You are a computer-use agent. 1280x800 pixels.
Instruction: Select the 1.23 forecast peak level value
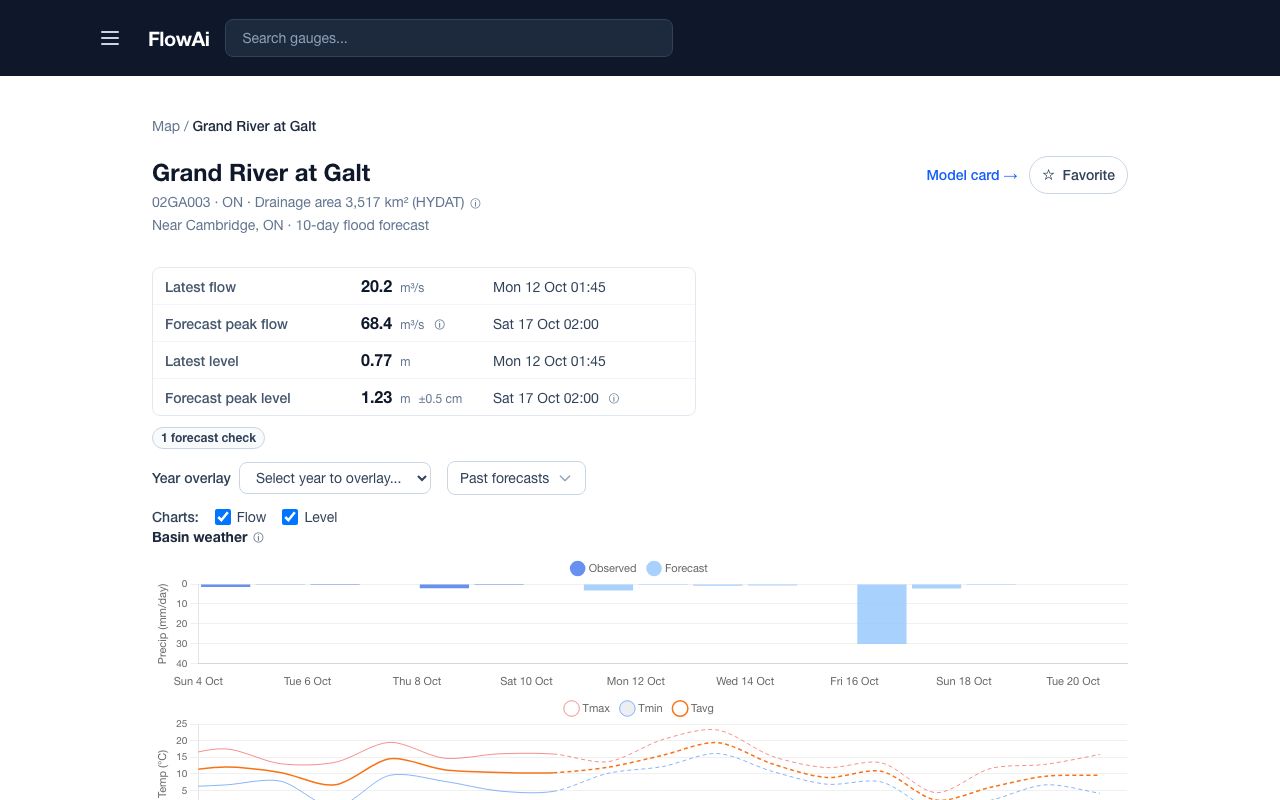point(376,398)
